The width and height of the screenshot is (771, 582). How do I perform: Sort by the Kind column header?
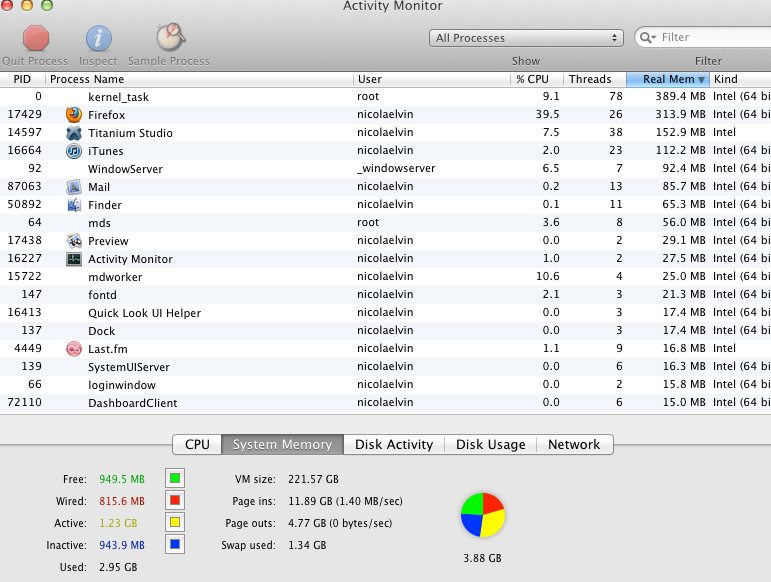740,79
